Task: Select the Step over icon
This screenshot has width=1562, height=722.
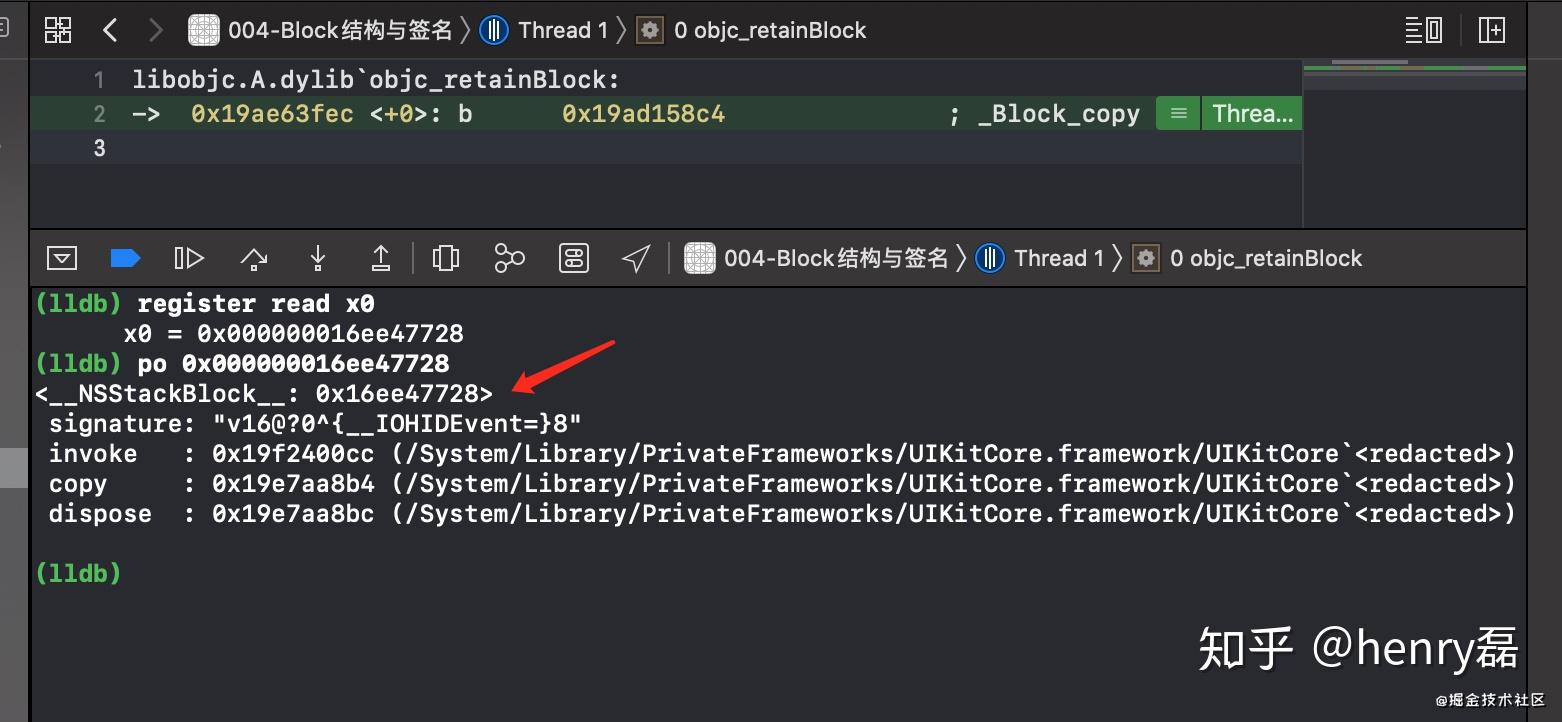Action: [253, 257]
